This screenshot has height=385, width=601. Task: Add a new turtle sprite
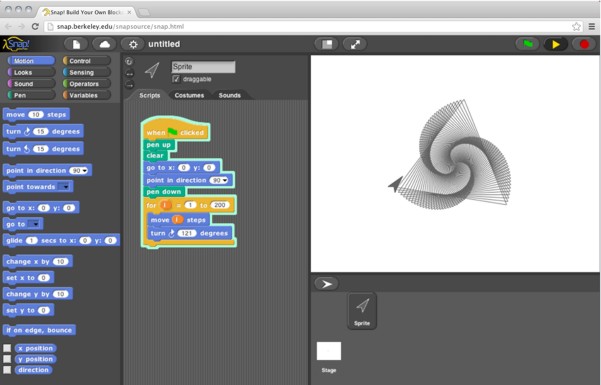point(327,284)
